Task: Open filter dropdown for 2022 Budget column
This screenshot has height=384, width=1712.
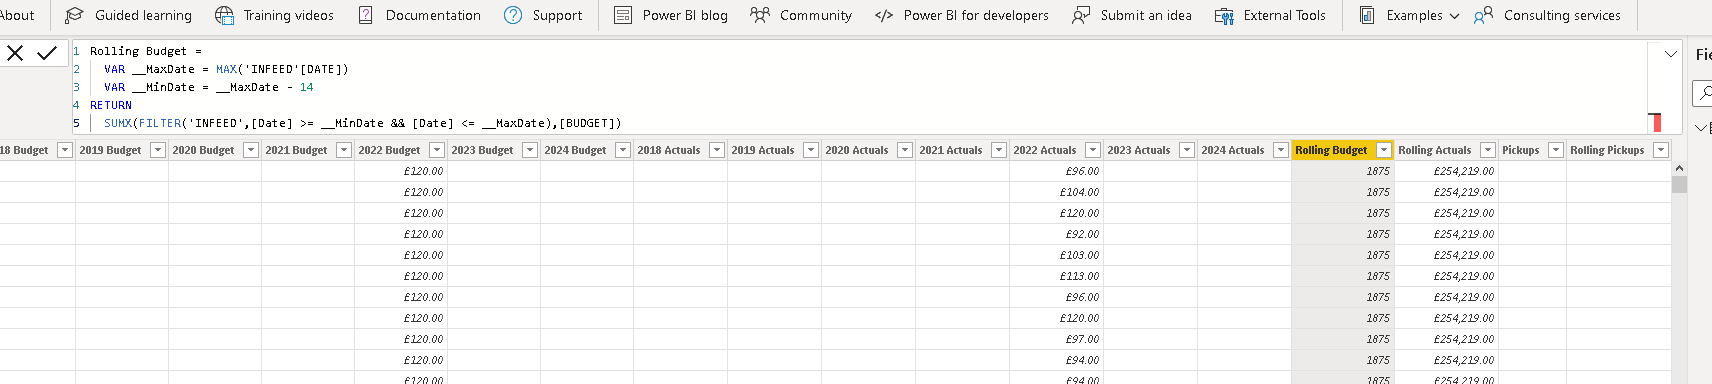Action: coord(437,150)
